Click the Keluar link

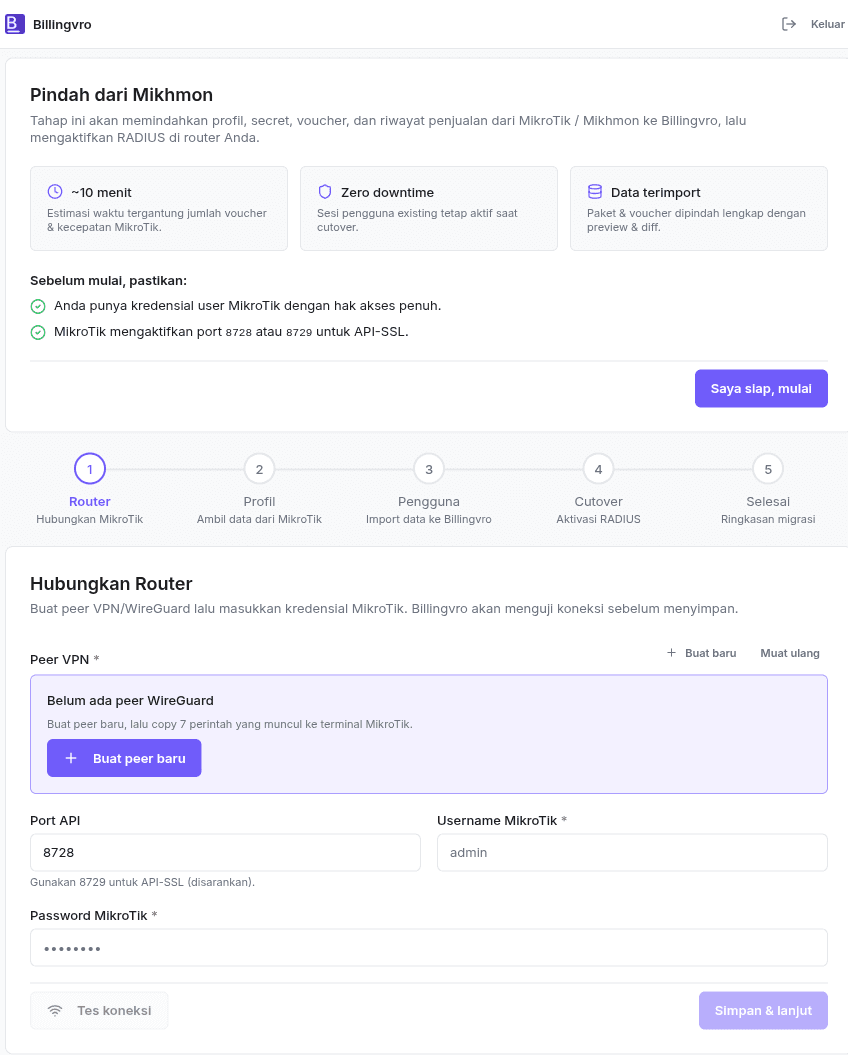pyautogui.click(x=827, y=24)
